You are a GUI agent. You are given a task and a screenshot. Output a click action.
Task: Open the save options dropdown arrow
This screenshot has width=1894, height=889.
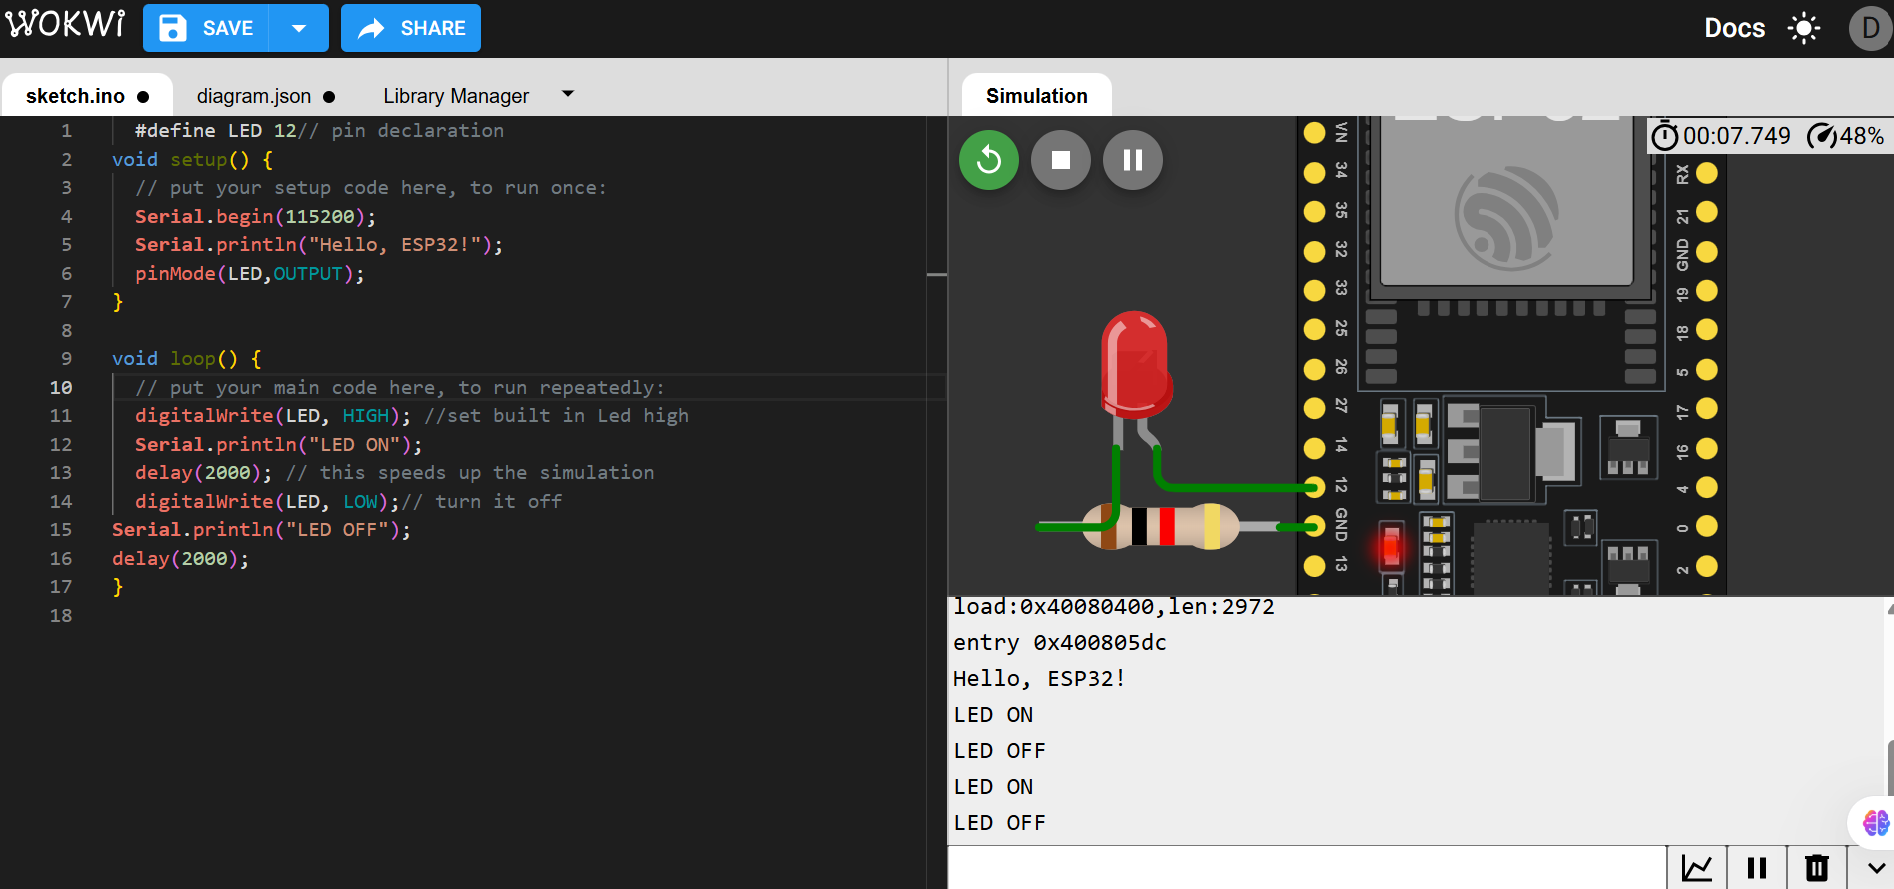pos(299,28)
